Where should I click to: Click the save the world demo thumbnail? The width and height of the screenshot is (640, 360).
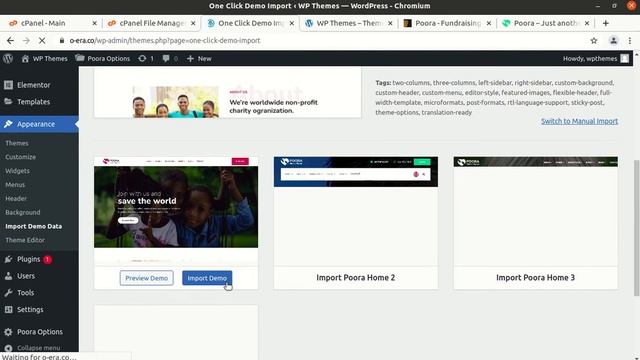point(176,211)
